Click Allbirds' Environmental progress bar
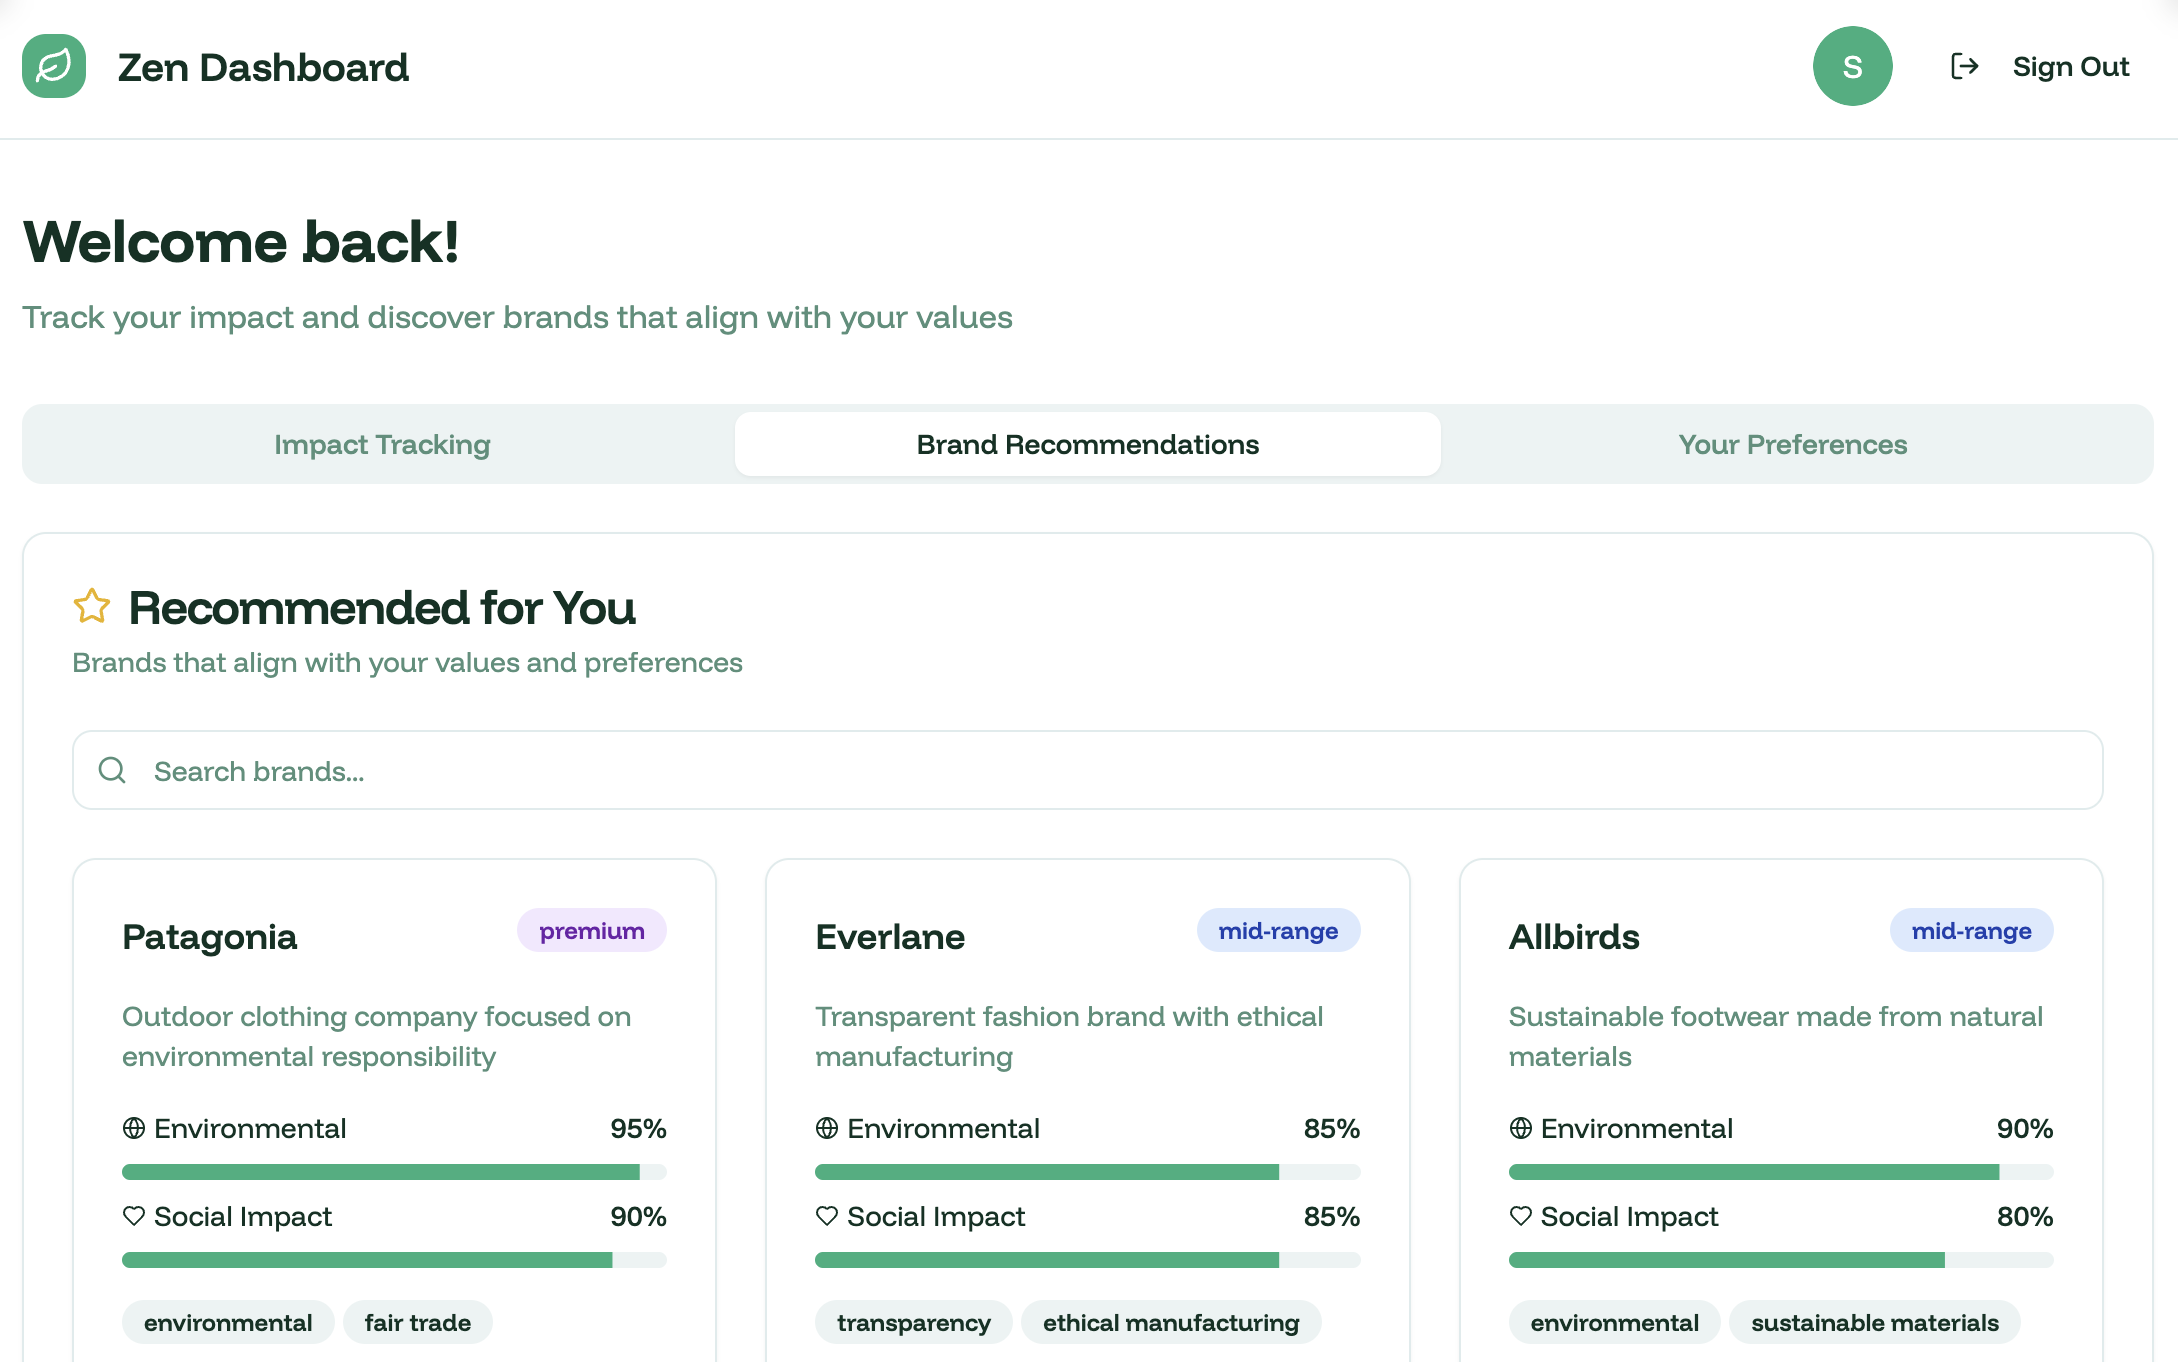Viewport: 2178px width, 1362px height. tap(1780, 1172)
